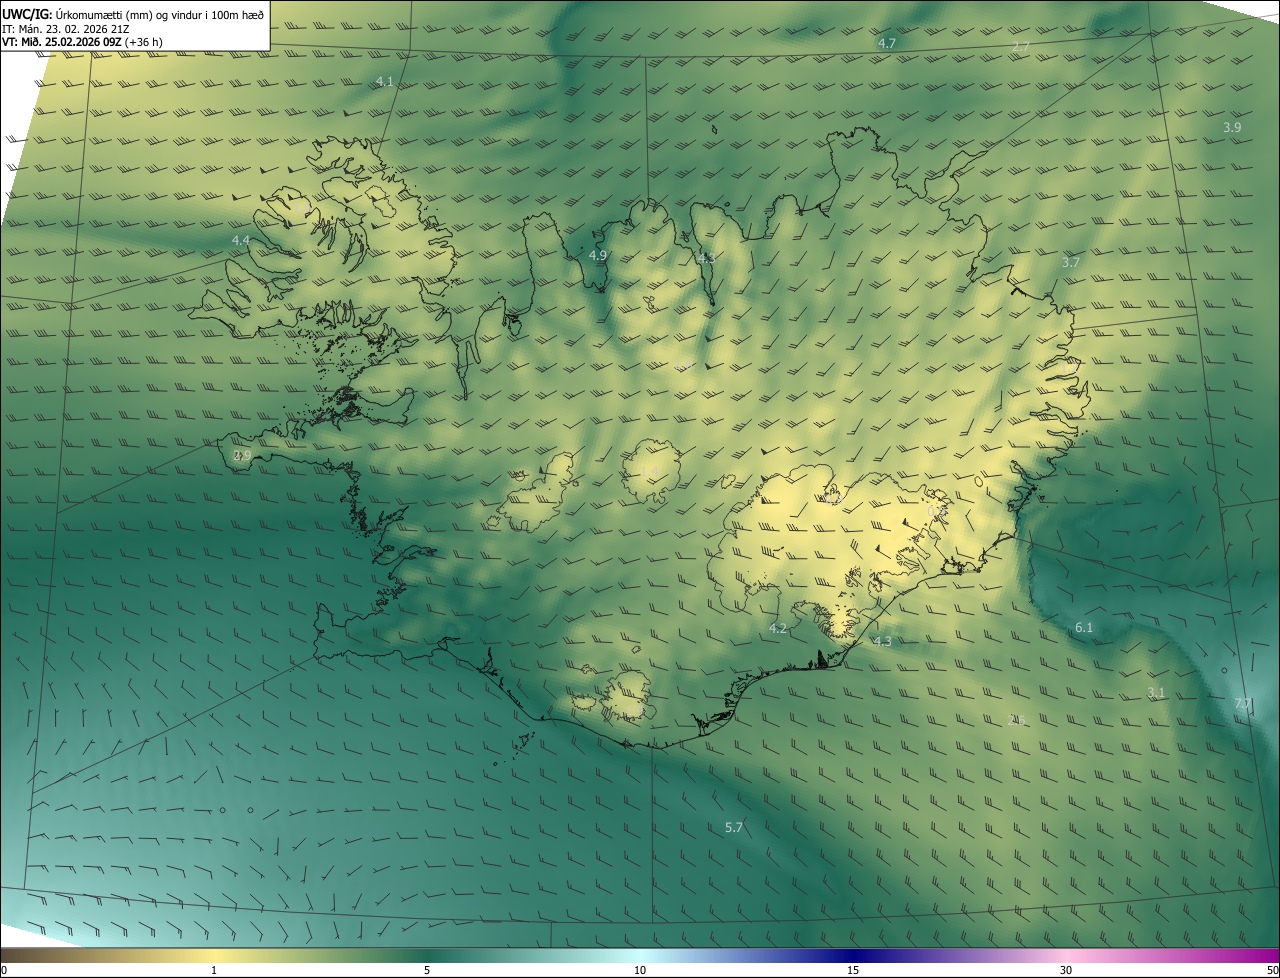Click the 5.7 value label
The height and width of the screenshot is (978, 1280).
(x=734, y=828)
